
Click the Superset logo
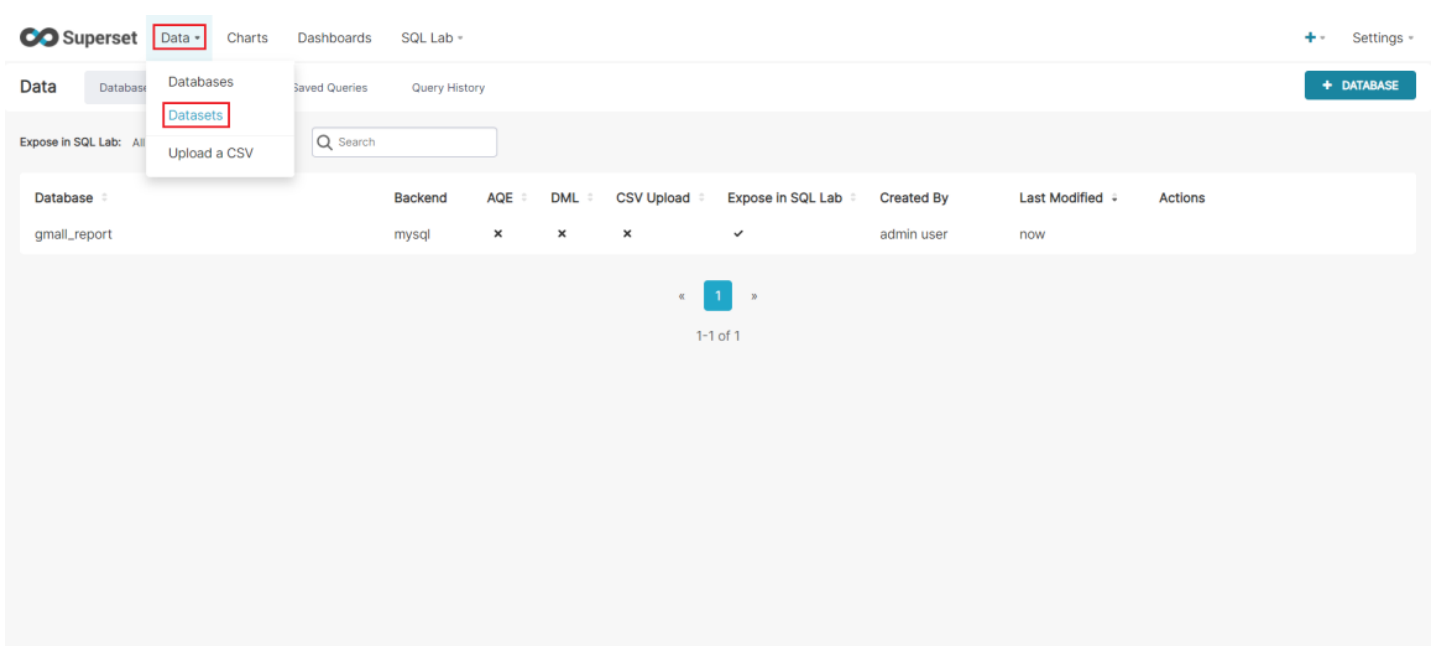coord(79,38)
